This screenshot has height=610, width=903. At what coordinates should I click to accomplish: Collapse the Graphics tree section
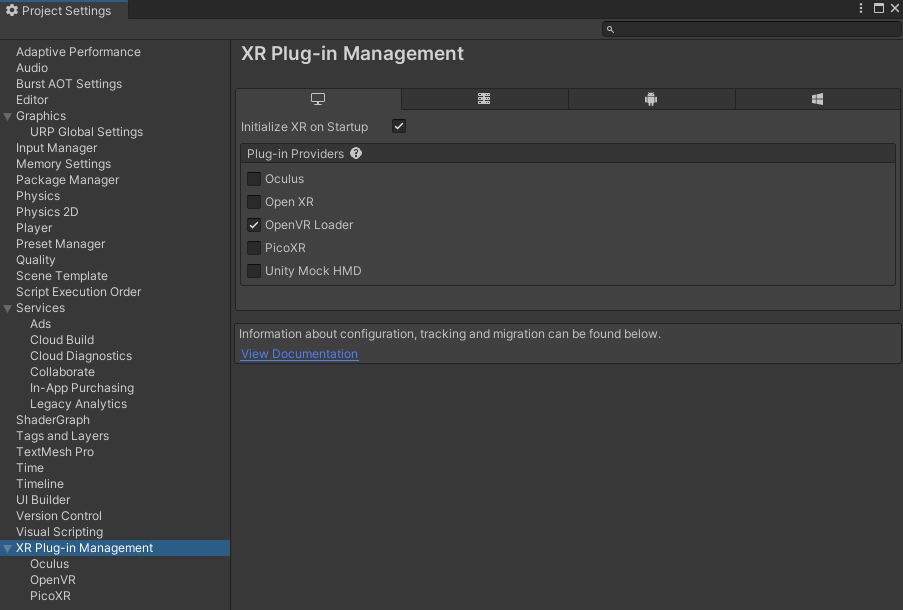click(x=8, y=117)
